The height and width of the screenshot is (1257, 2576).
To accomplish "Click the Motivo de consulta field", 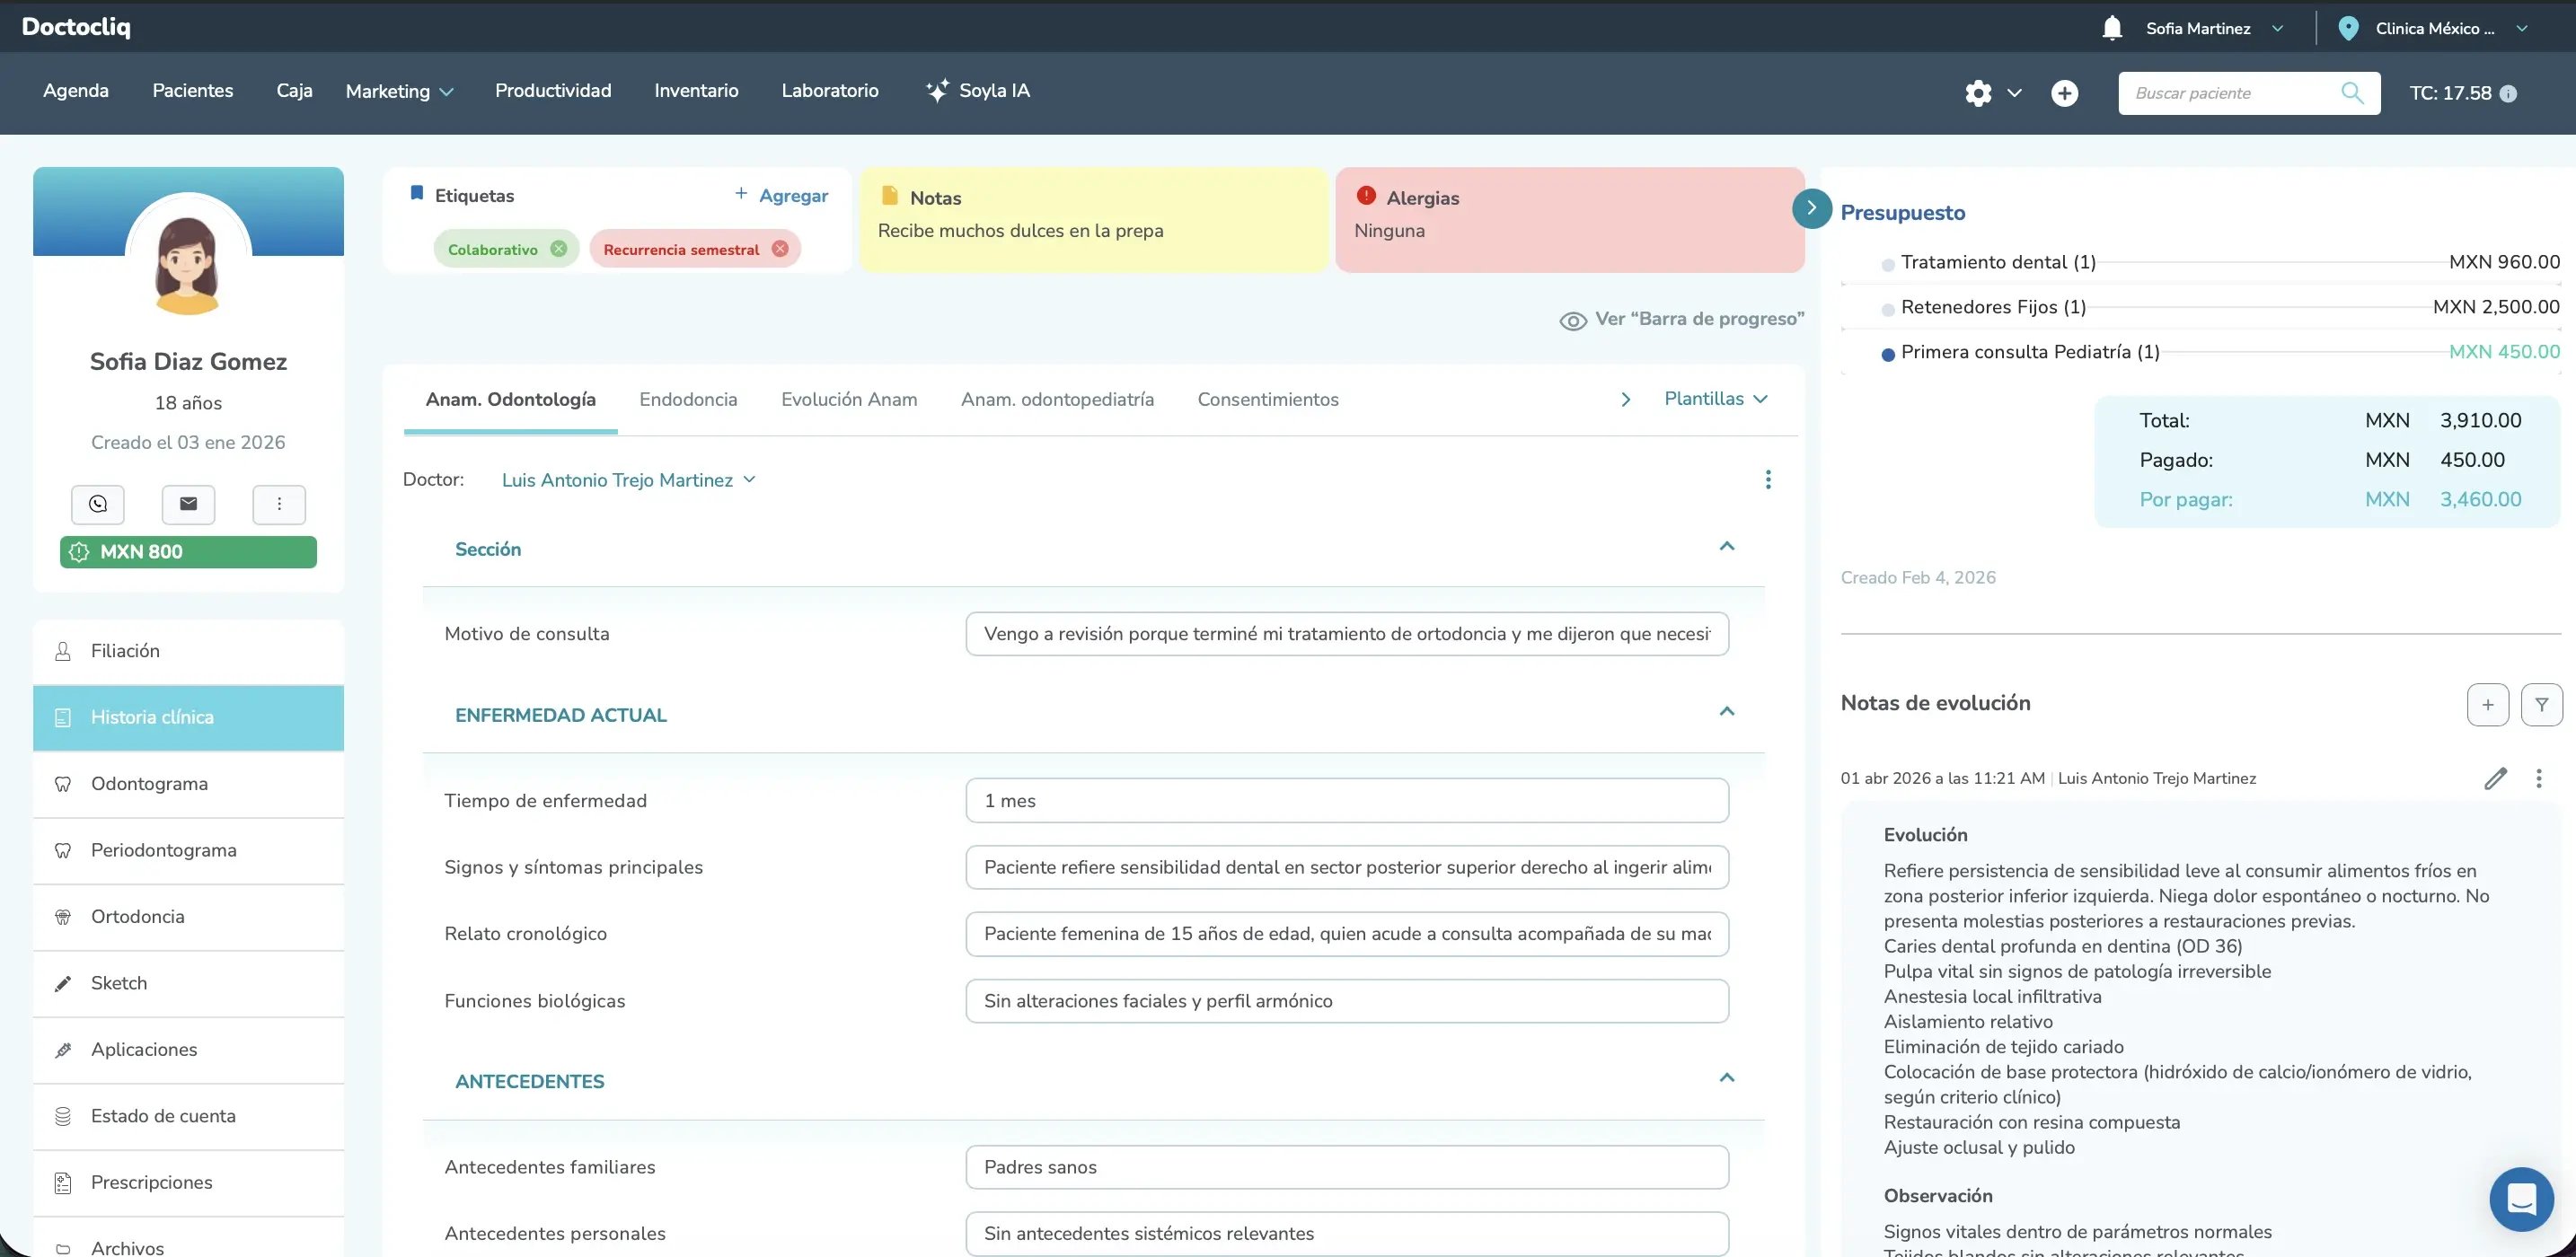I will pos(1347,634).
